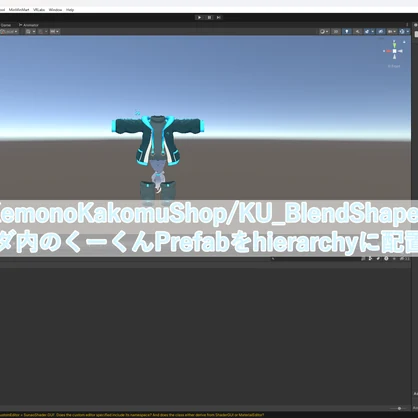Open the Gizmos dropdown in Scene toolbar
Screen dimensions: 418x418
click(x=404, y=32)
